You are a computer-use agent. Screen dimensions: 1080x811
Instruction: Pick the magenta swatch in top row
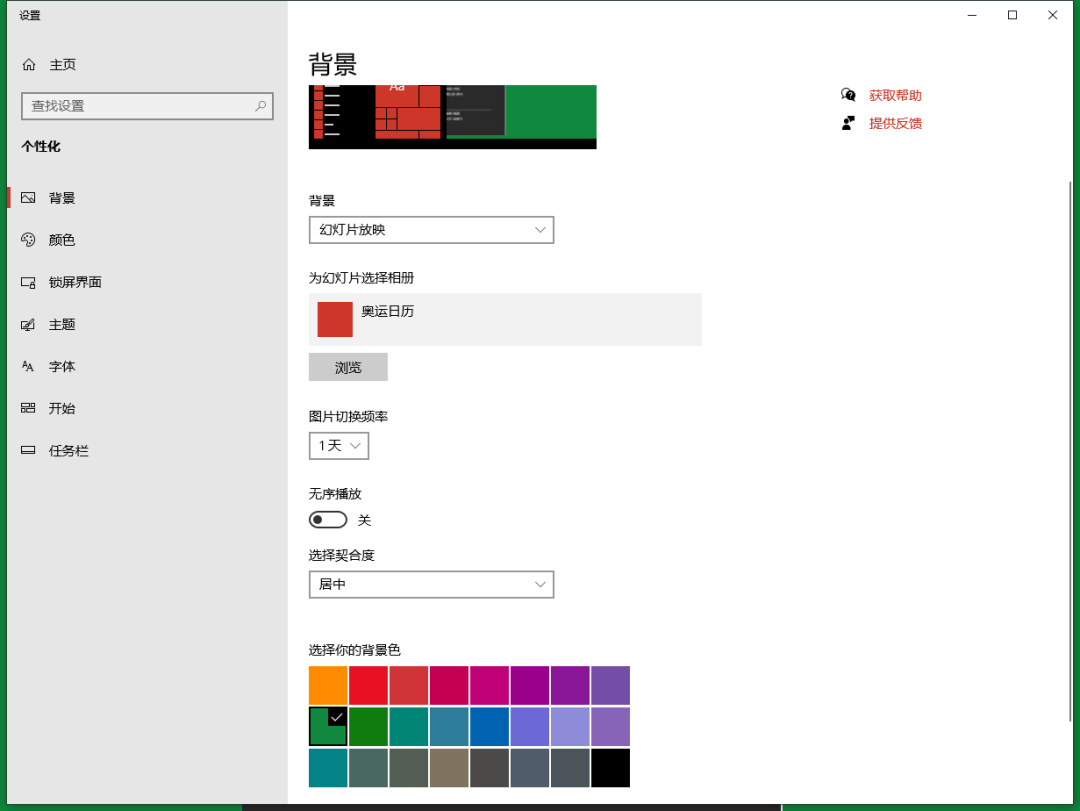pos(489,686)
